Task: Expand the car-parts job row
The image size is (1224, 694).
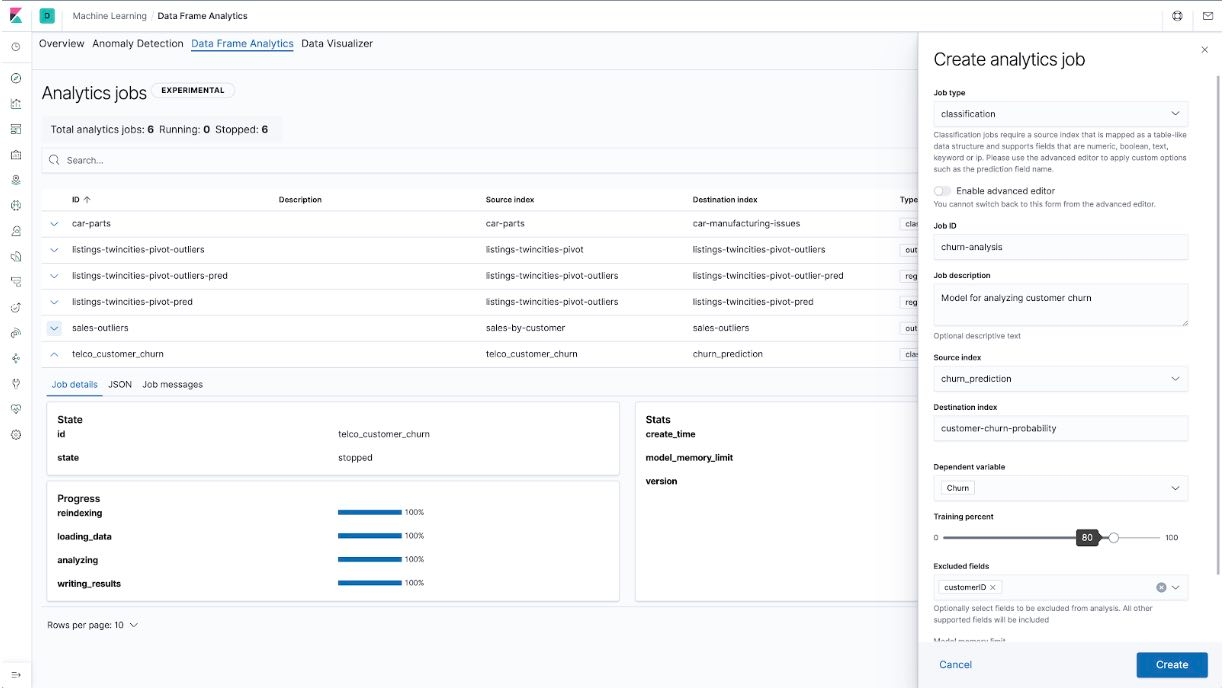Action: 54,223
